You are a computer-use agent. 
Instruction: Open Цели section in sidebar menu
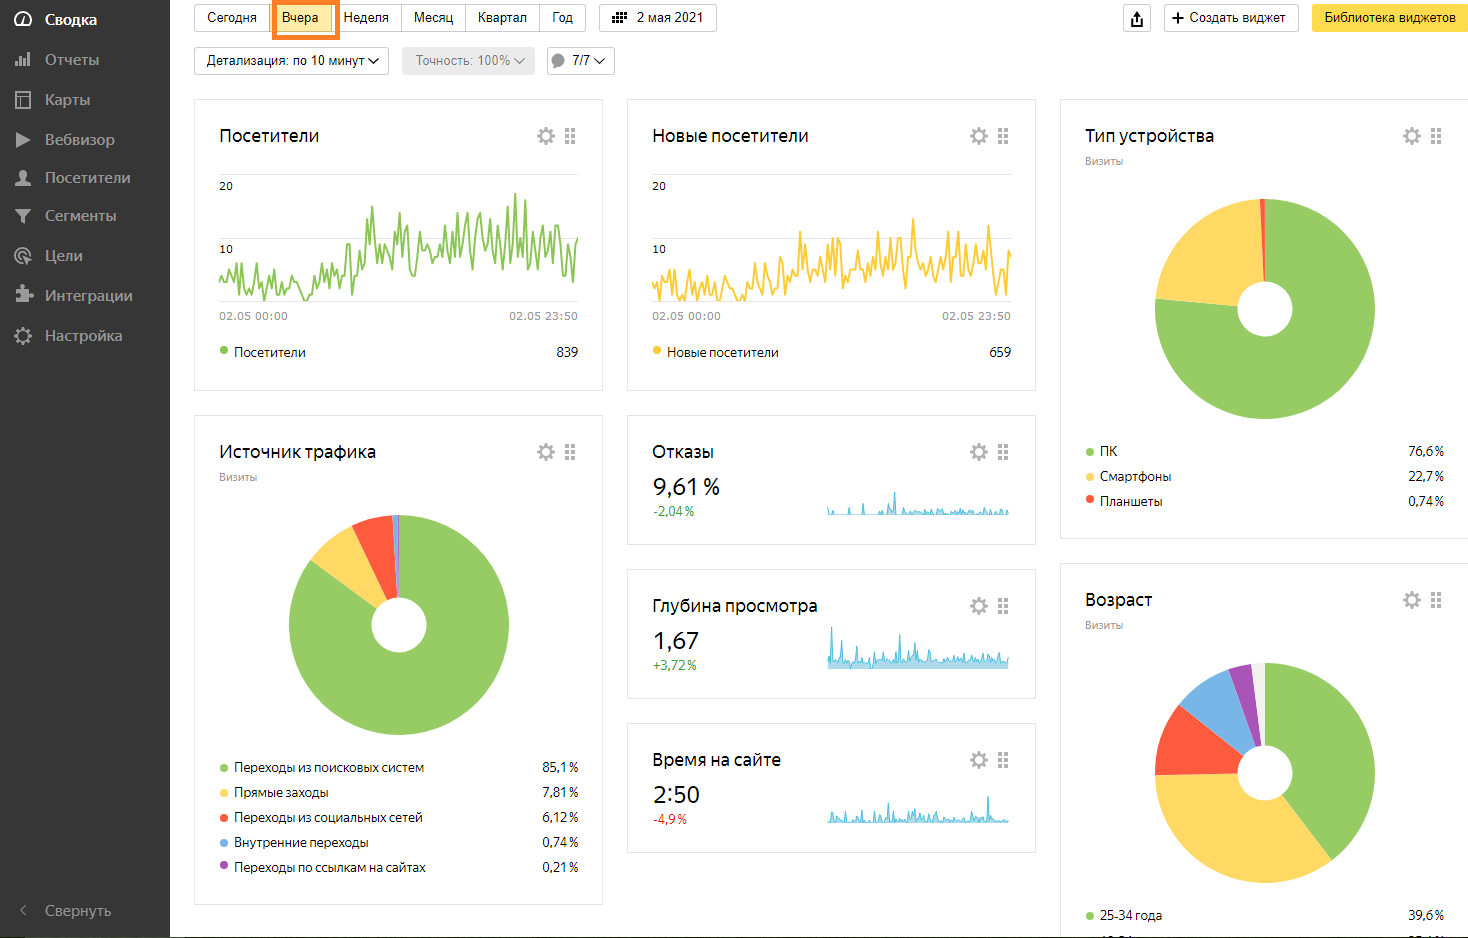tap(63, 256)
